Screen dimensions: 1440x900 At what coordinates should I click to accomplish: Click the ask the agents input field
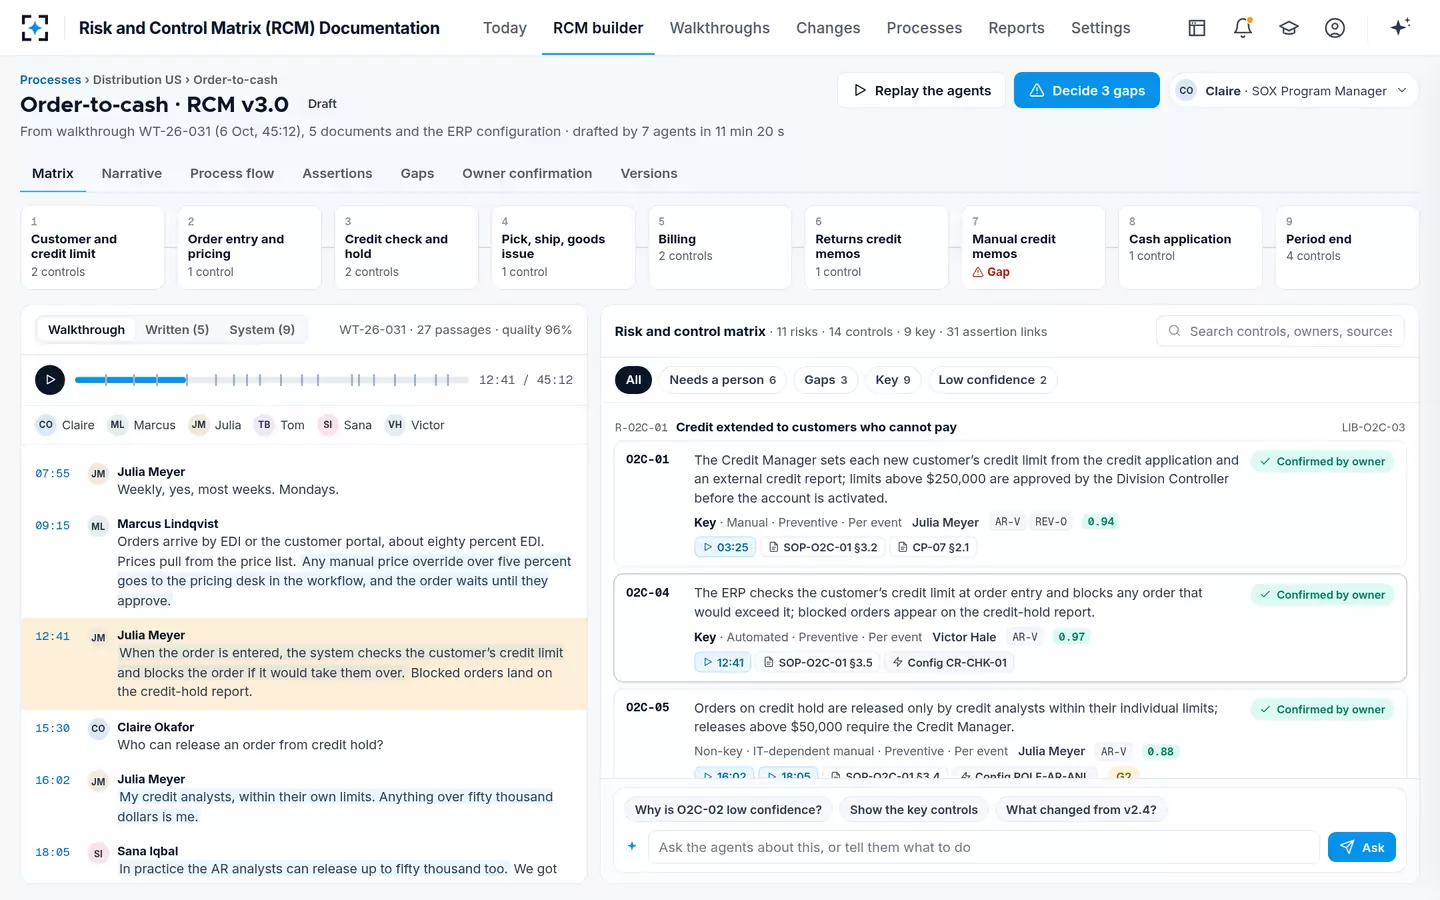pyautogui.click(x=984, y=847)
